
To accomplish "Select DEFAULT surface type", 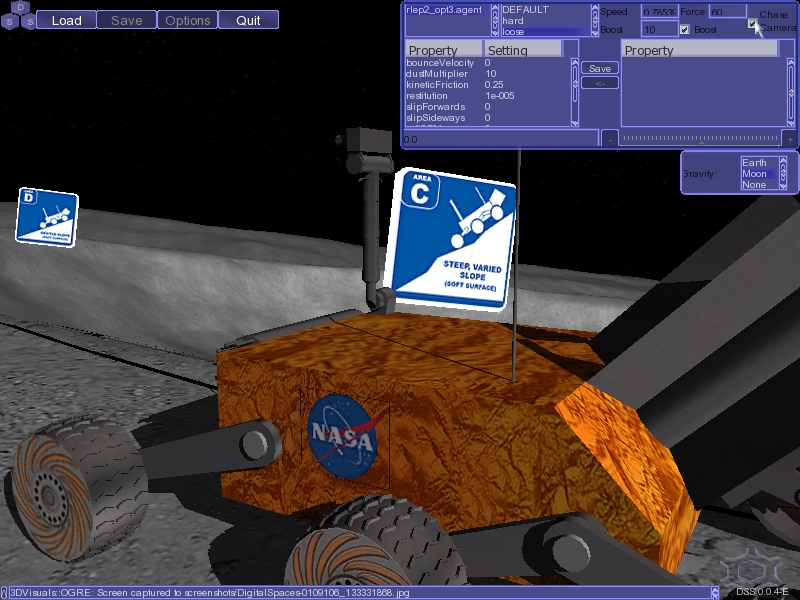I will coord(546,10).
